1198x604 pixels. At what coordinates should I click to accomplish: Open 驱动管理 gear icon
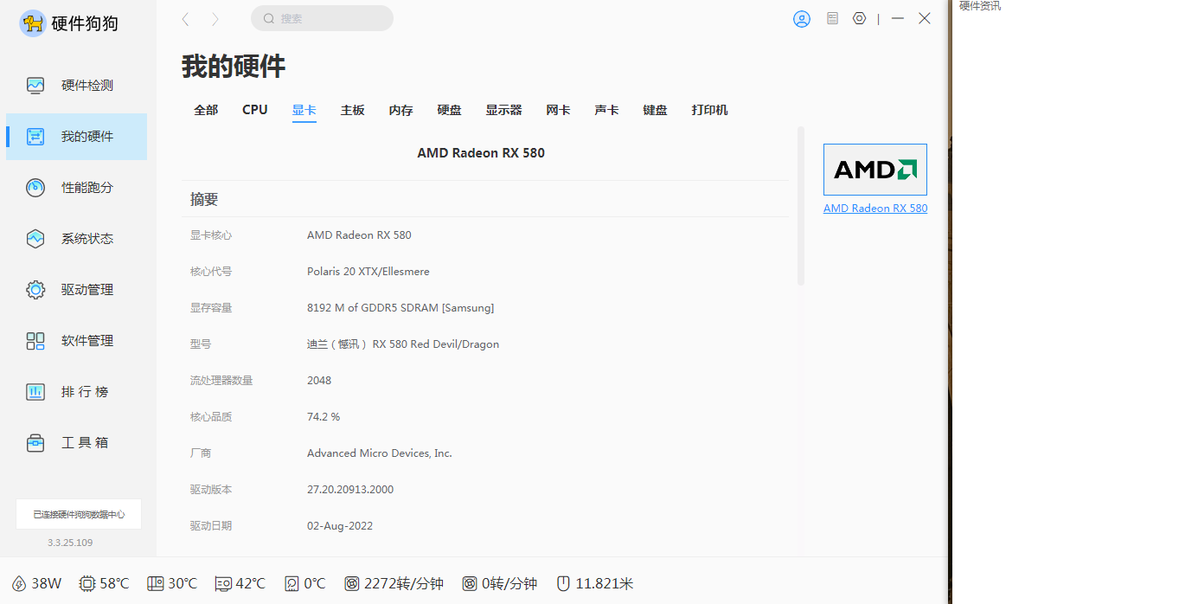pyautogui.click(x=35, y=290)
